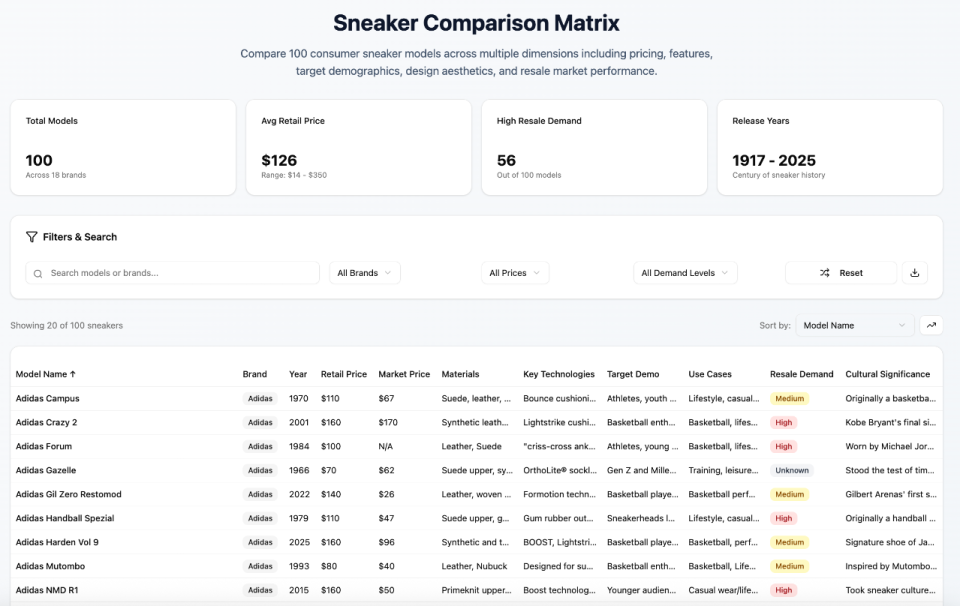Click the Unknown badge in Adidas Gazelle row

click(792, 470)
